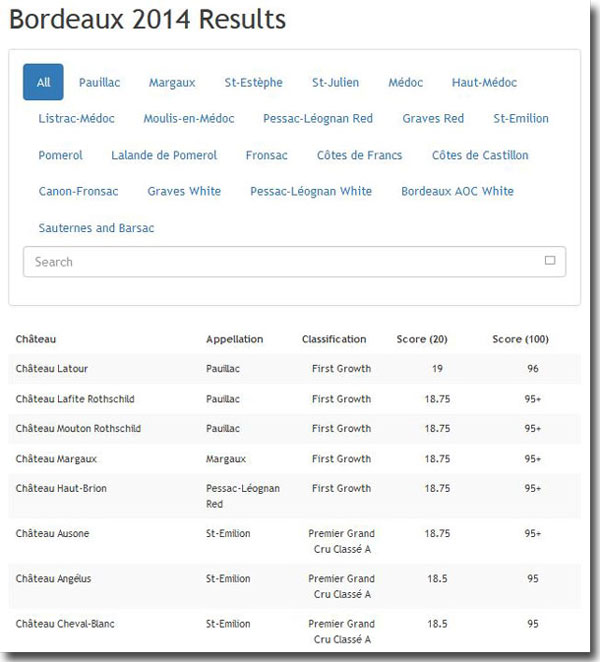Click Haut-Brion's Pessac-Léognan Red appellation cell

[x=242, y=496]
